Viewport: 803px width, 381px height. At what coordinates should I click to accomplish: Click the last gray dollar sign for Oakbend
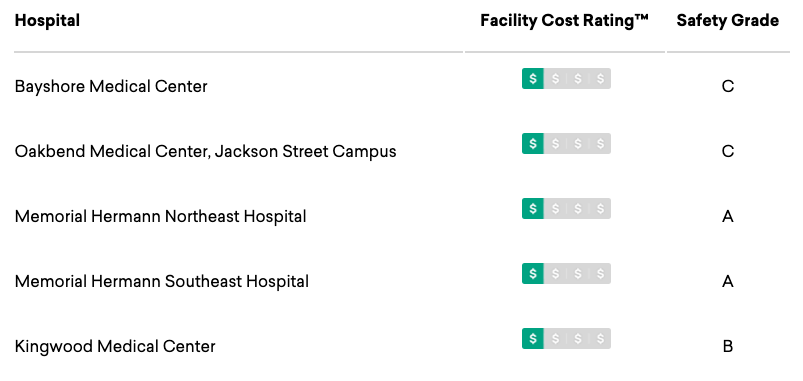[x=600, y=143]
